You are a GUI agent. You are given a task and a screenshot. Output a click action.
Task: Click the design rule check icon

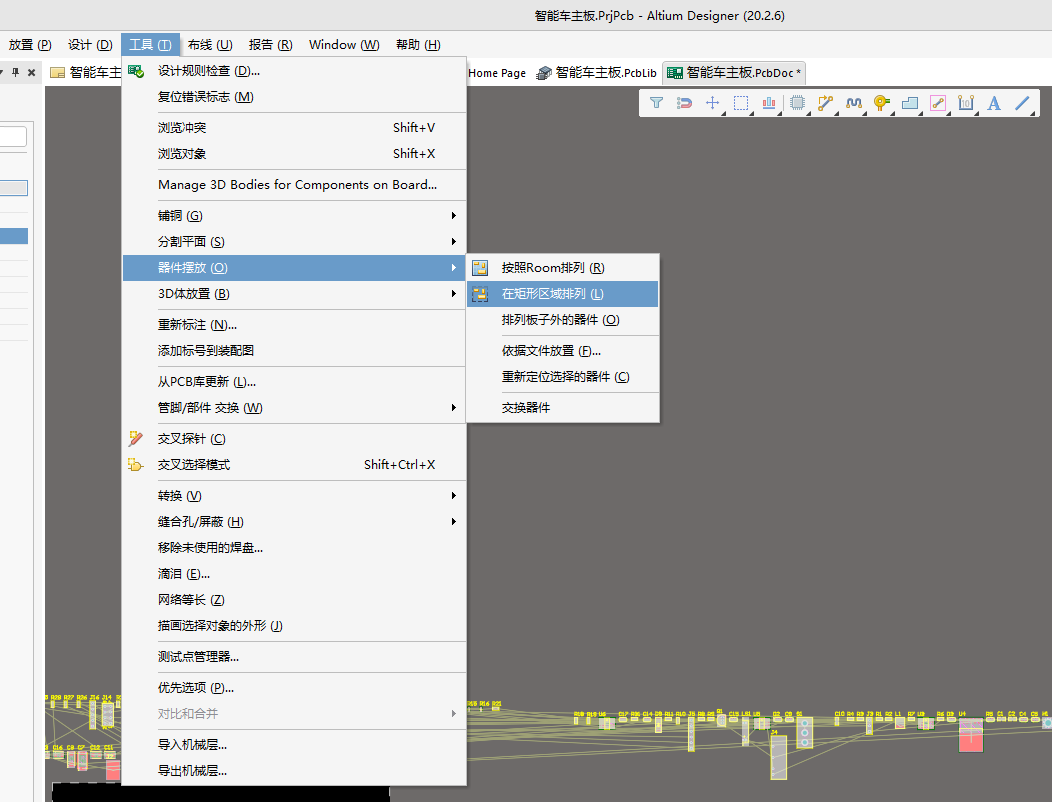(136, 71)
